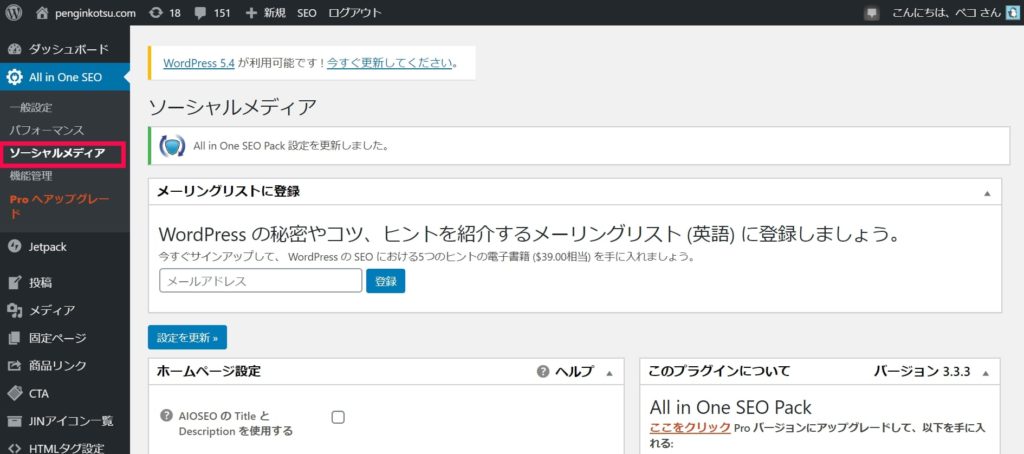Click the 新規 plus icon
The image size is (1024, 454).
(x=251, y=12)
